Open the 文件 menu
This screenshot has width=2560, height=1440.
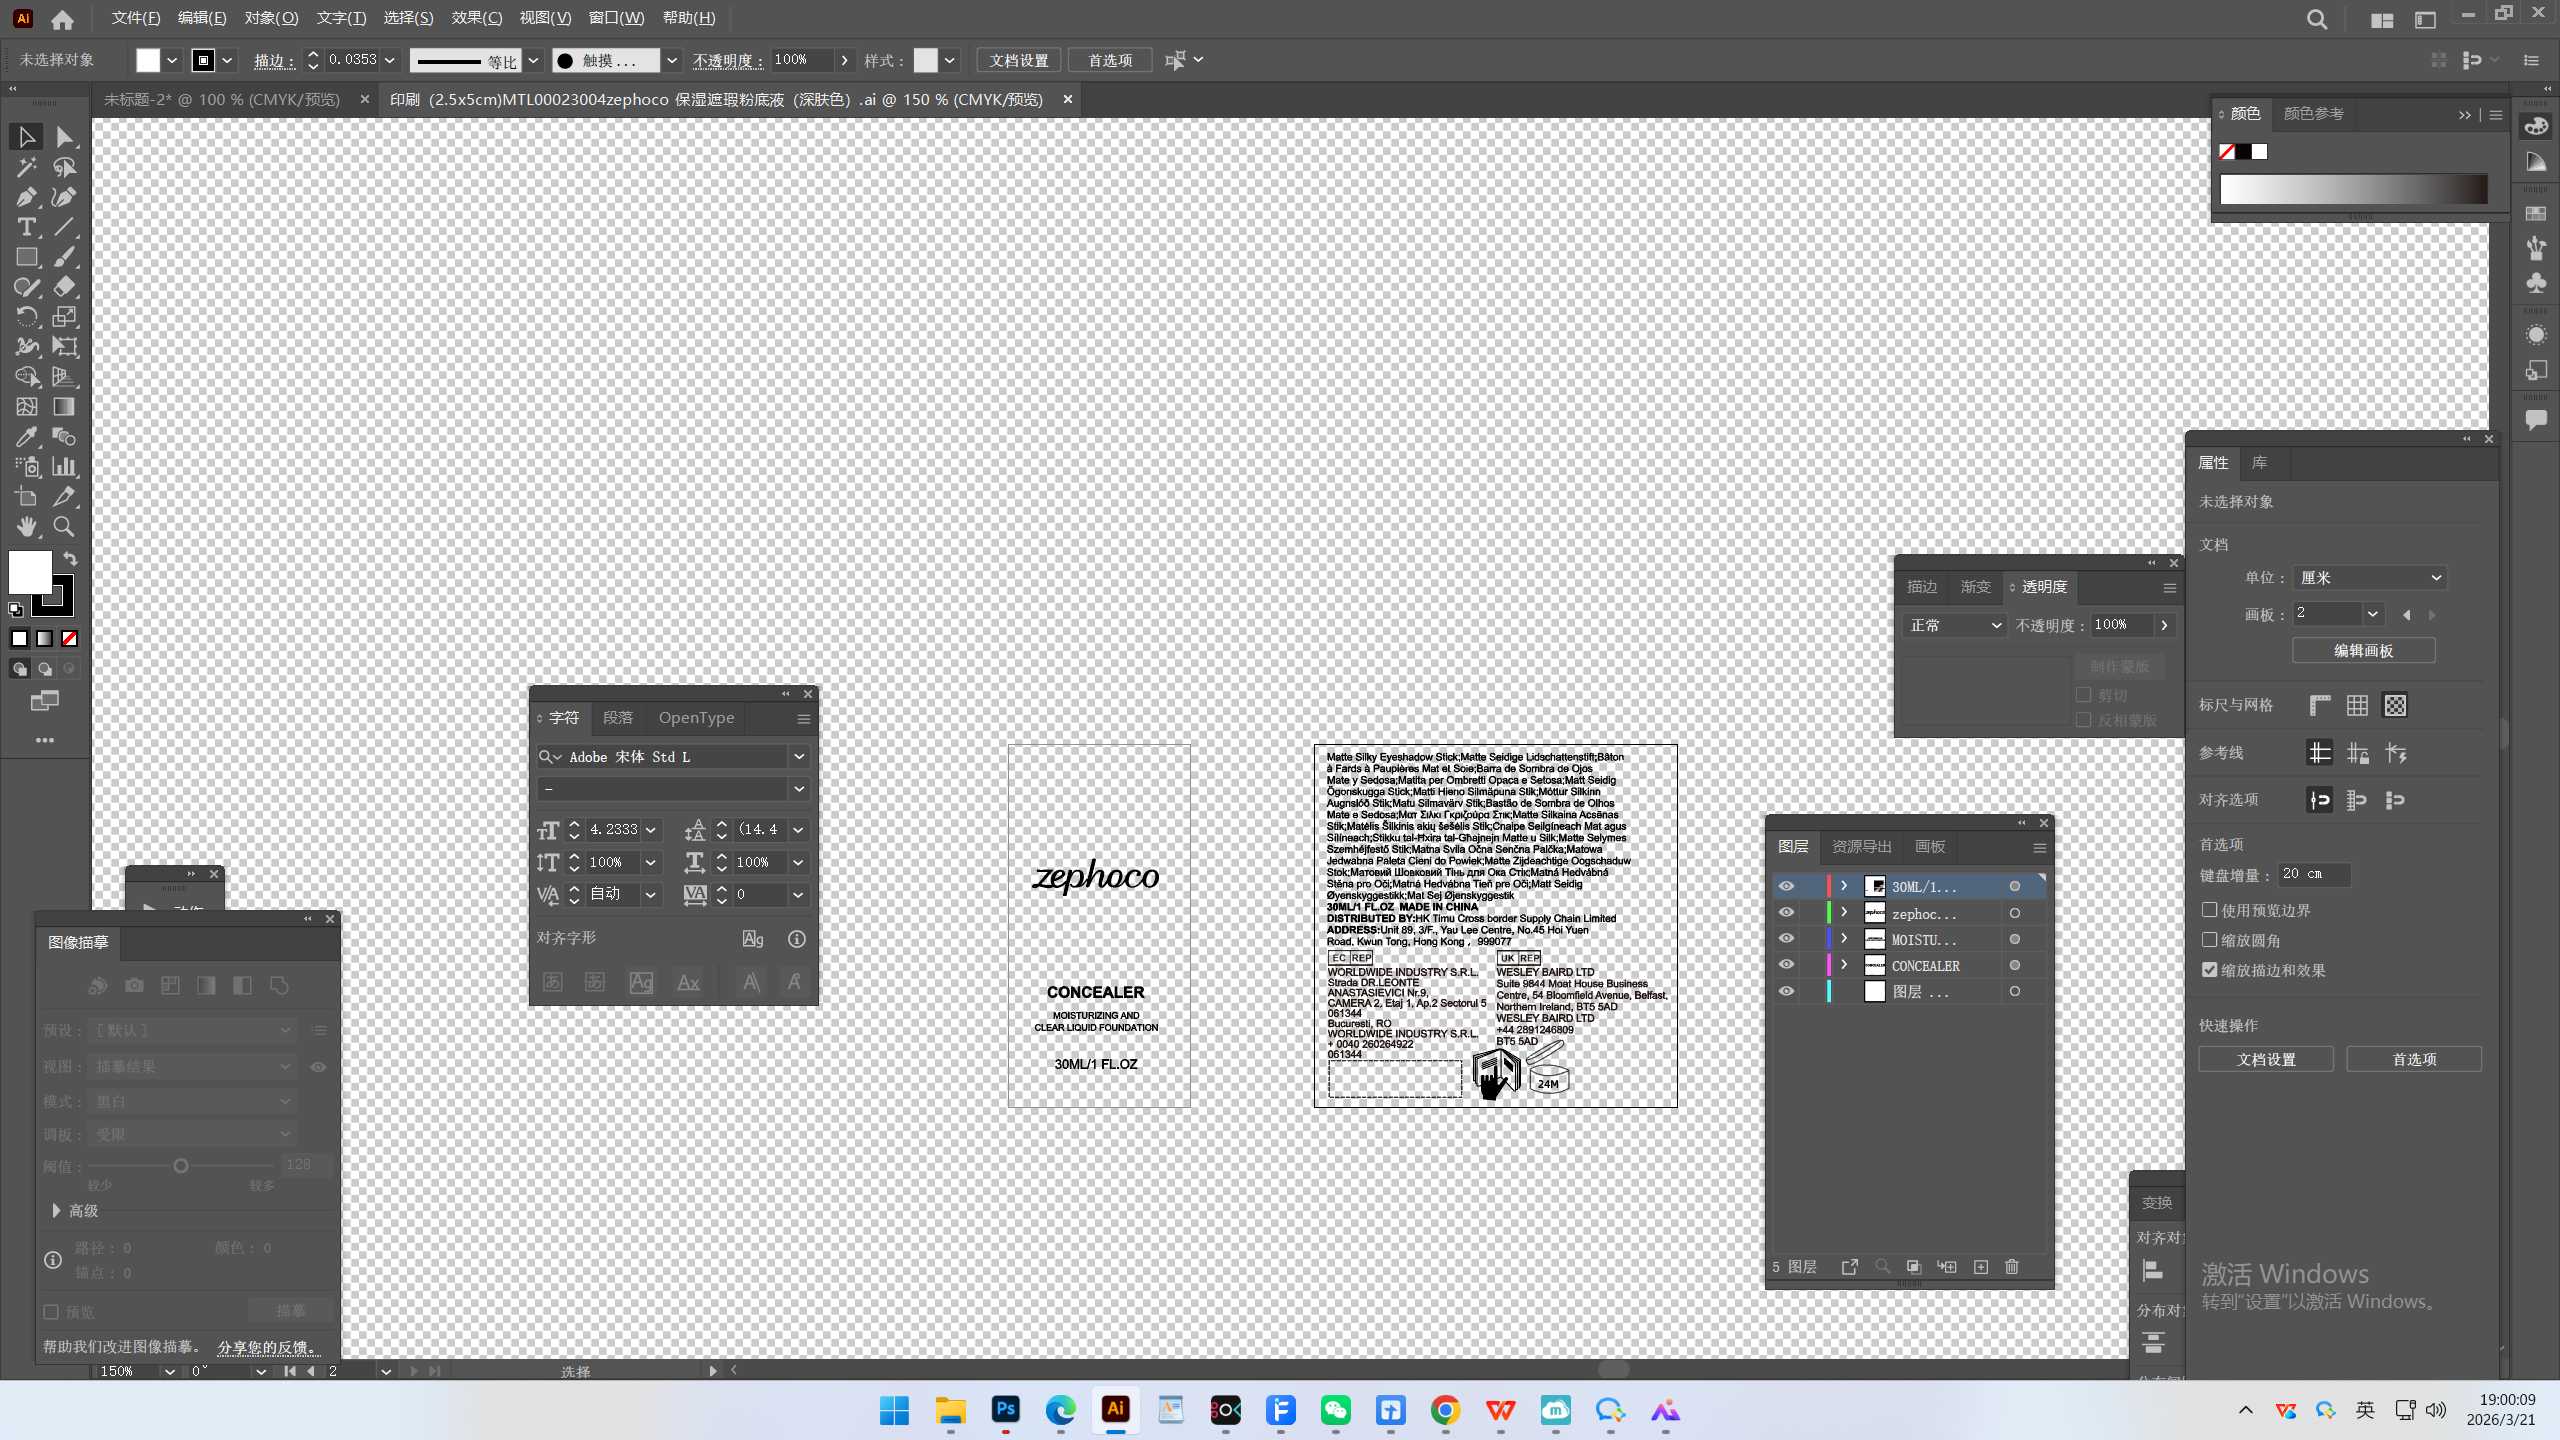[136, 18]
